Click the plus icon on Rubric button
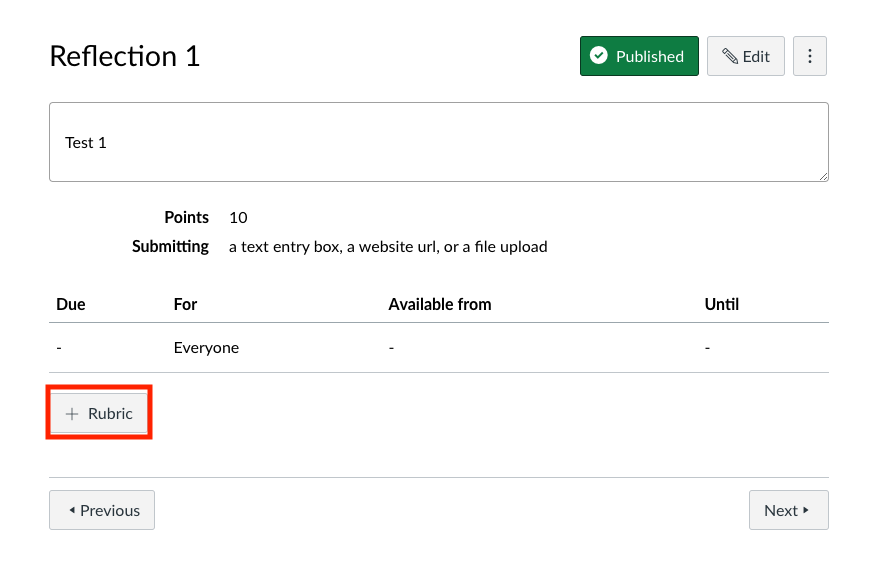This screenshot has height=574, width=880. tap(72, 414)
